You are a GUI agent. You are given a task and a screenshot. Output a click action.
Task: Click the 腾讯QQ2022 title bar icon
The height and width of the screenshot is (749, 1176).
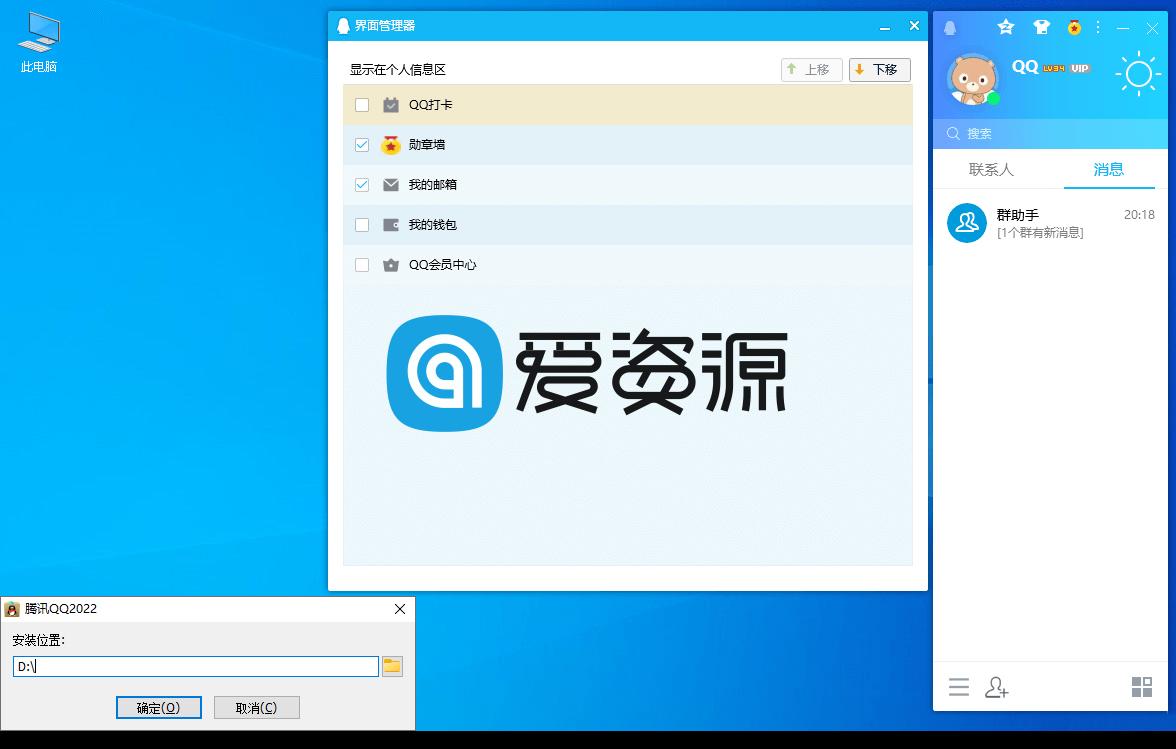pos(12,610)
